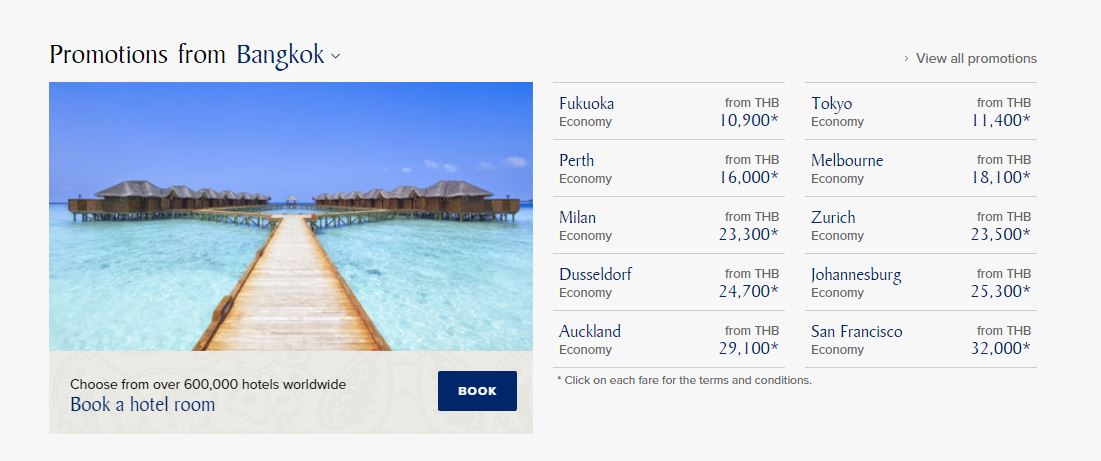Click the 32,000* price for San Francisco
1101x461 pixels.
[1001, 349]
